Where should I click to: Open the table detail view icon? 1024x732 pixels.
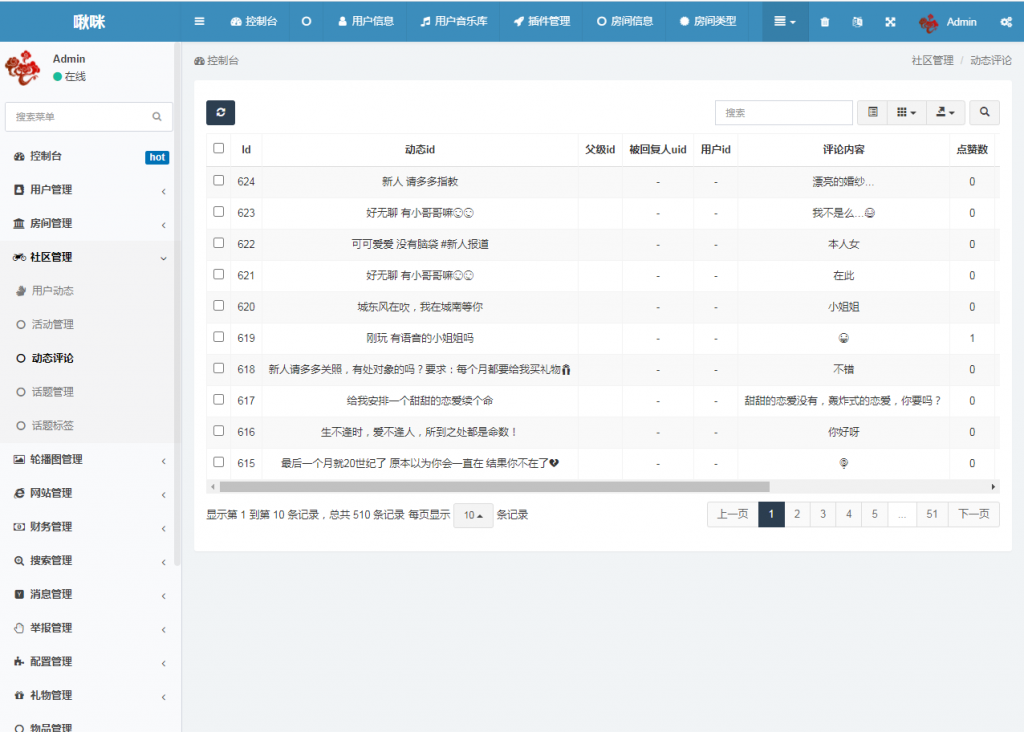tap(871, 112)
